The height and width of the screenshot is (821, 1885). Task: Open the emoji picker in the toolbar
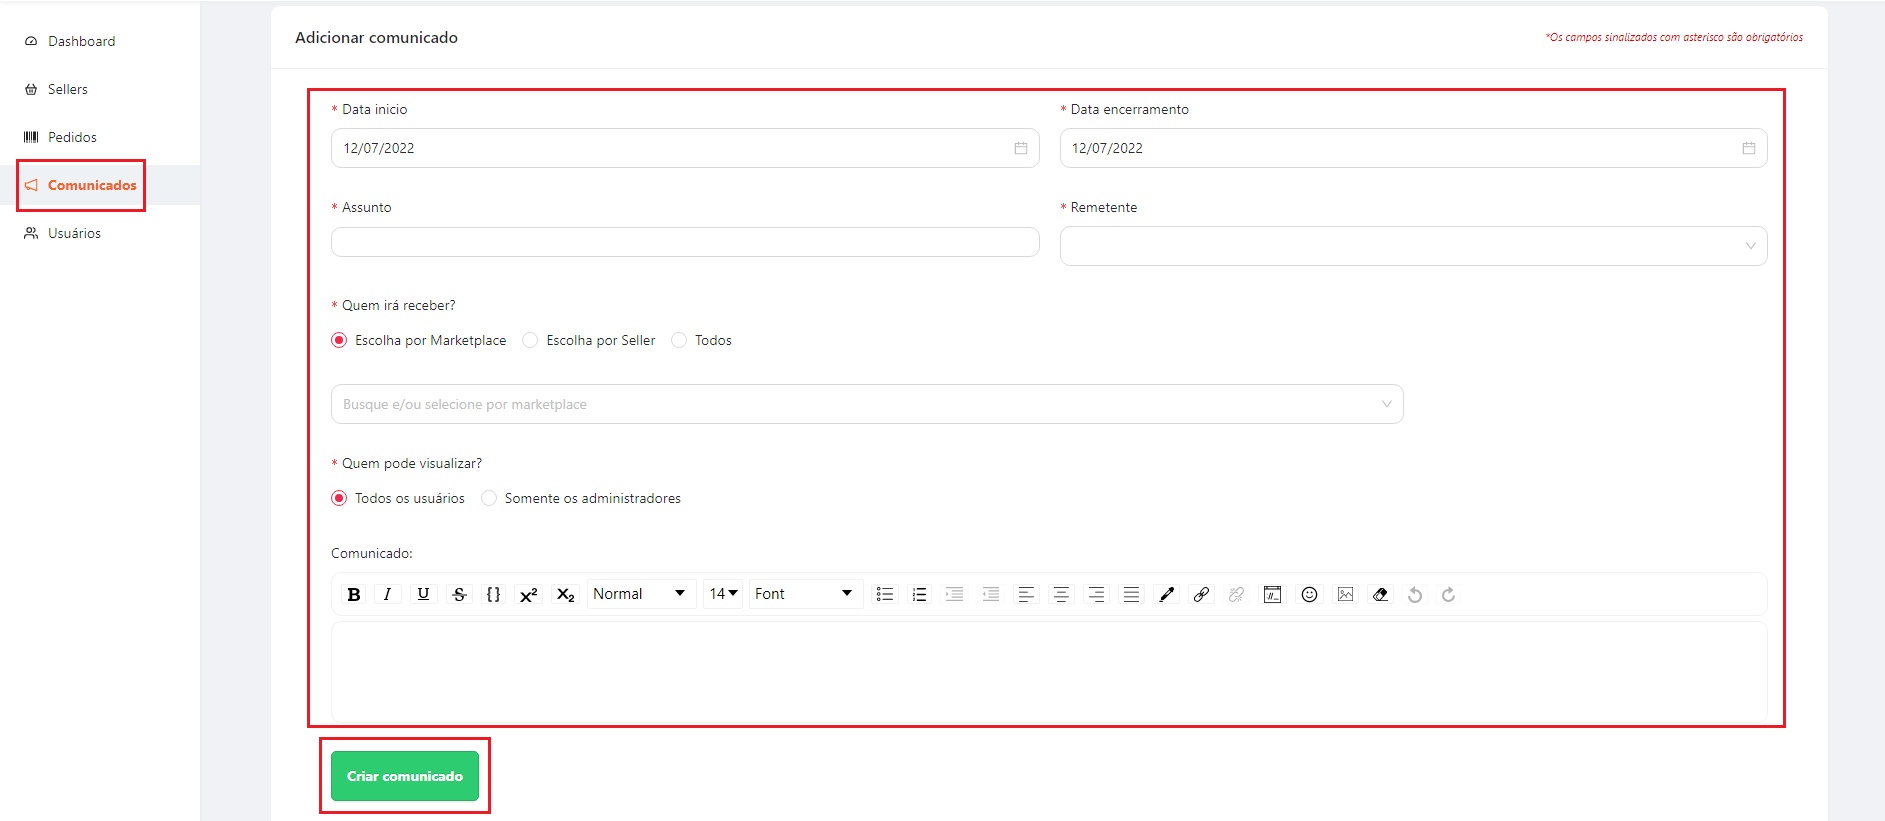point(1309,594)
